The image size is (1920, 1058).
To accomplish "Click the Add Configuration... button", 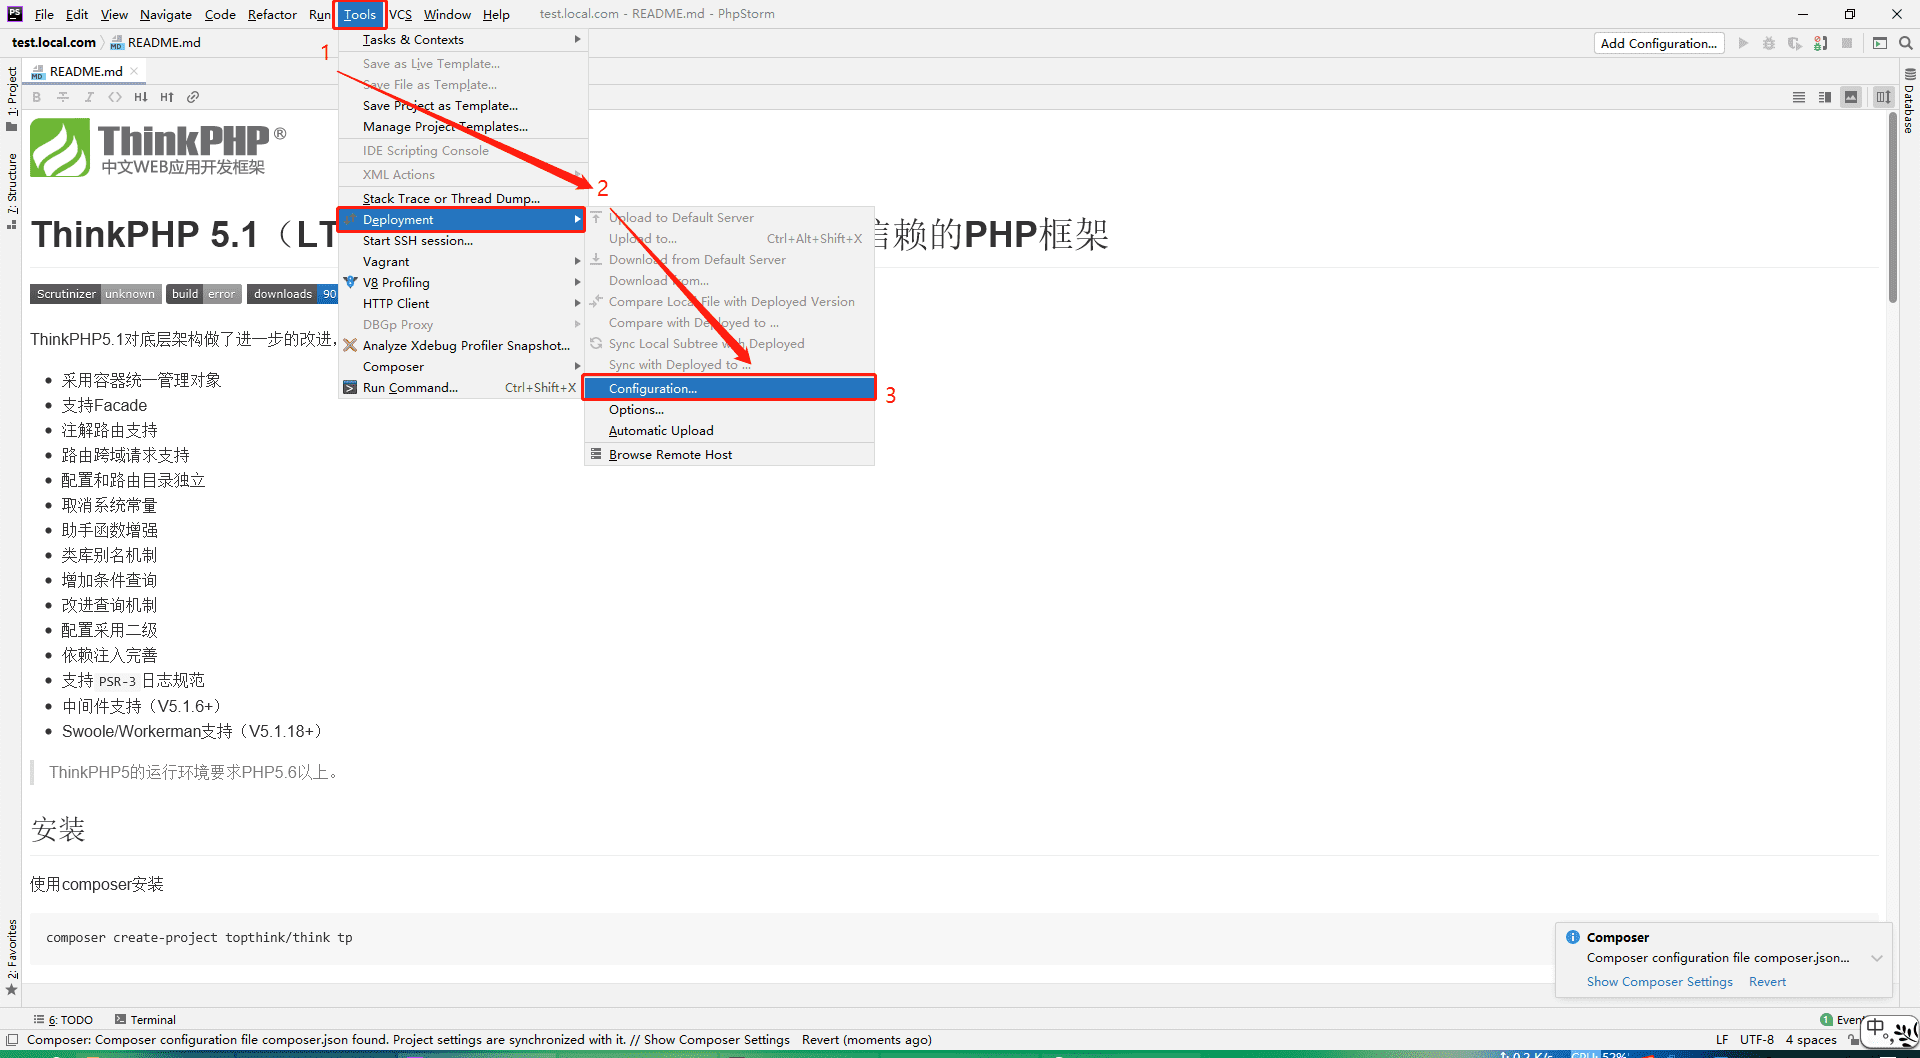I will pos(1658,43).
